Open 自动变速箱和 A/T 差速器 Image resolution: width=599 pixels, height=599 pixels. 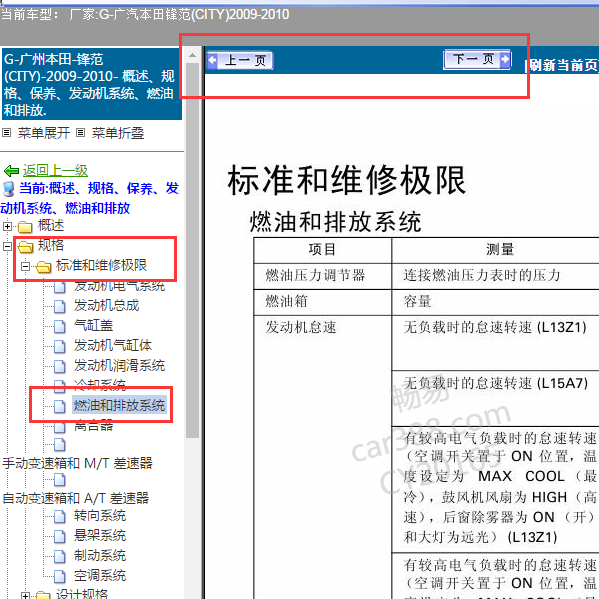(76, 498)
